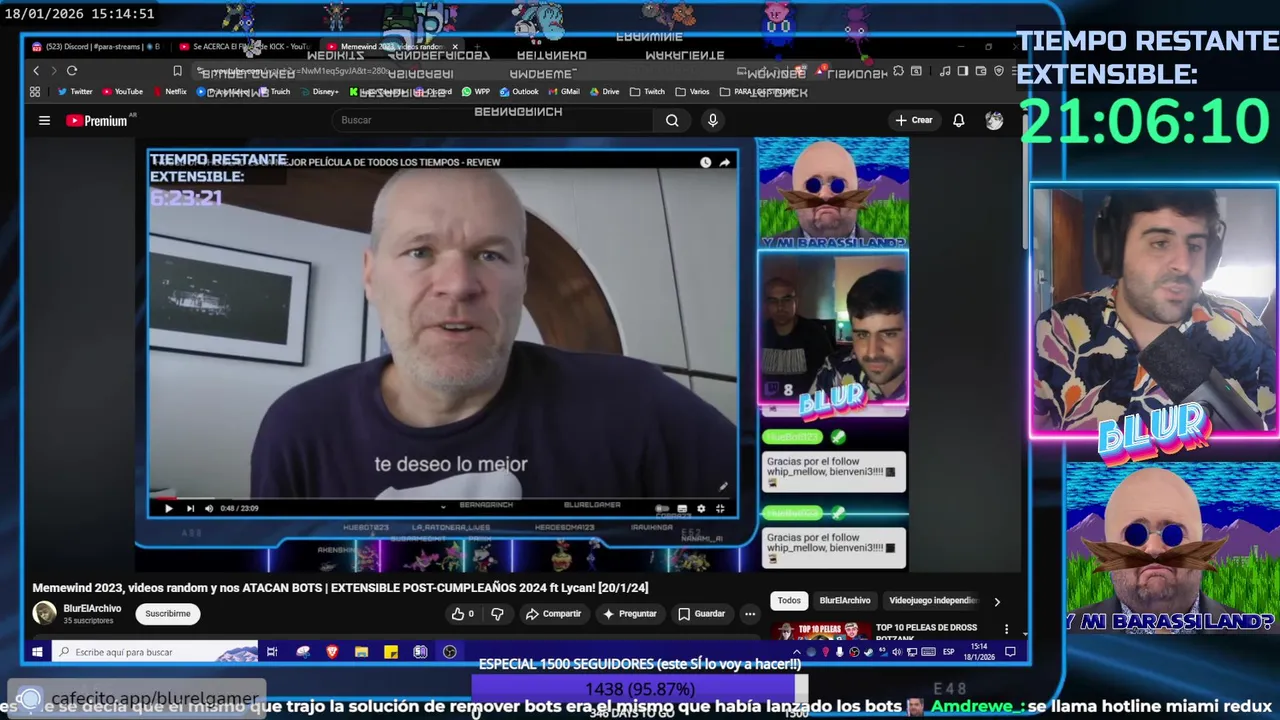This screenshot has width=1280, height=720.
Task: Open the YouTube hamburger guide menu
Action: (44, 120)
